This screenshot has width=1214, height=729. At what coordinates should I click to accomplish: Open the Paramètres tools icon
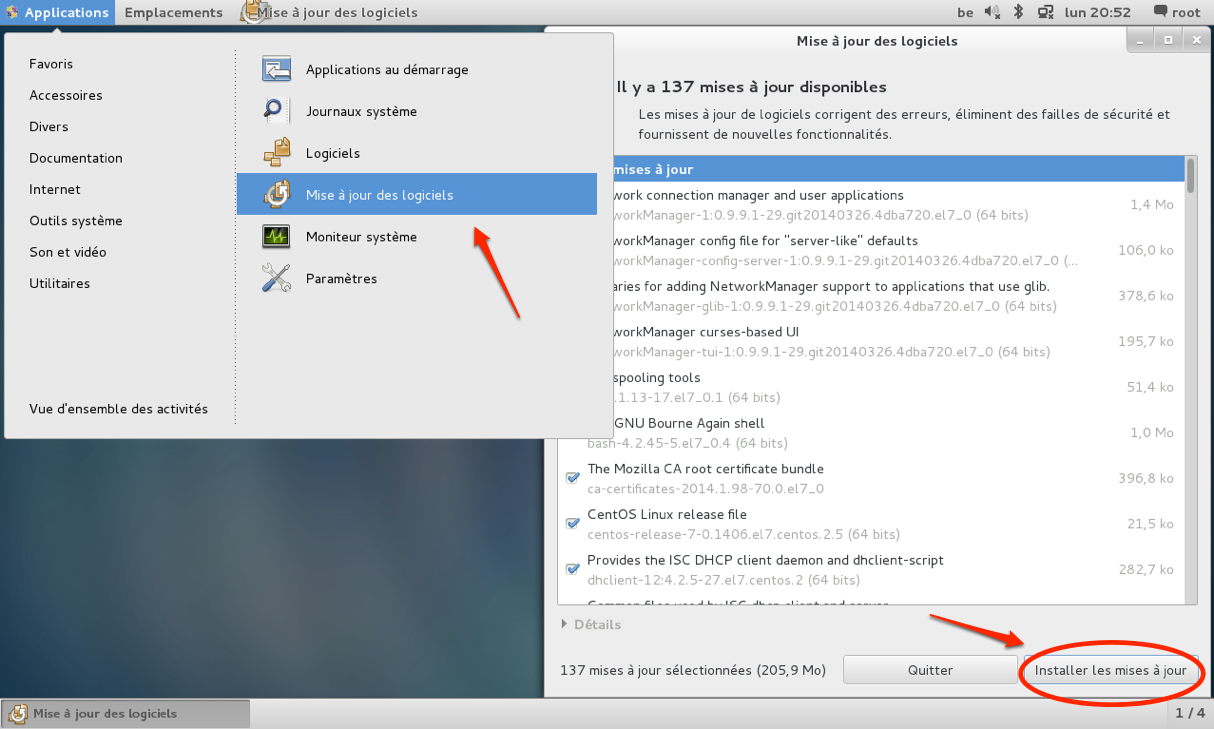click(276, 278)
